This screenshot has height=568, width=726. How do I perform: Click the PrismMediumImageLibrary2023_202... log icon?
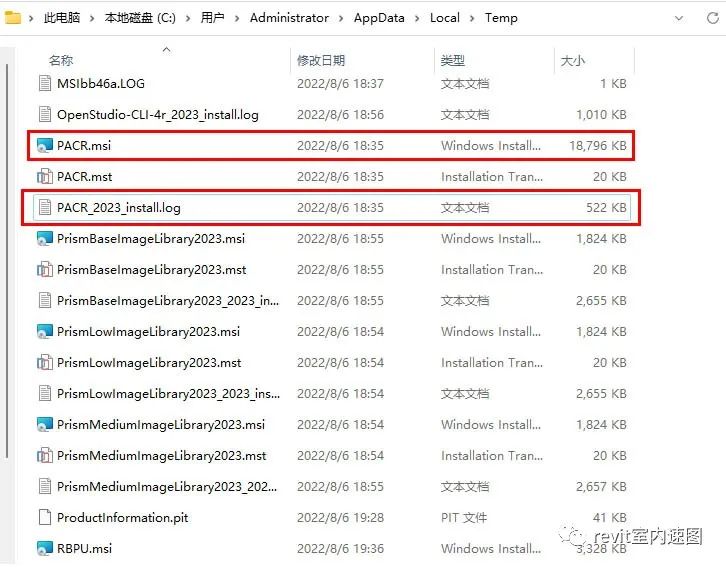click(44, 487)
